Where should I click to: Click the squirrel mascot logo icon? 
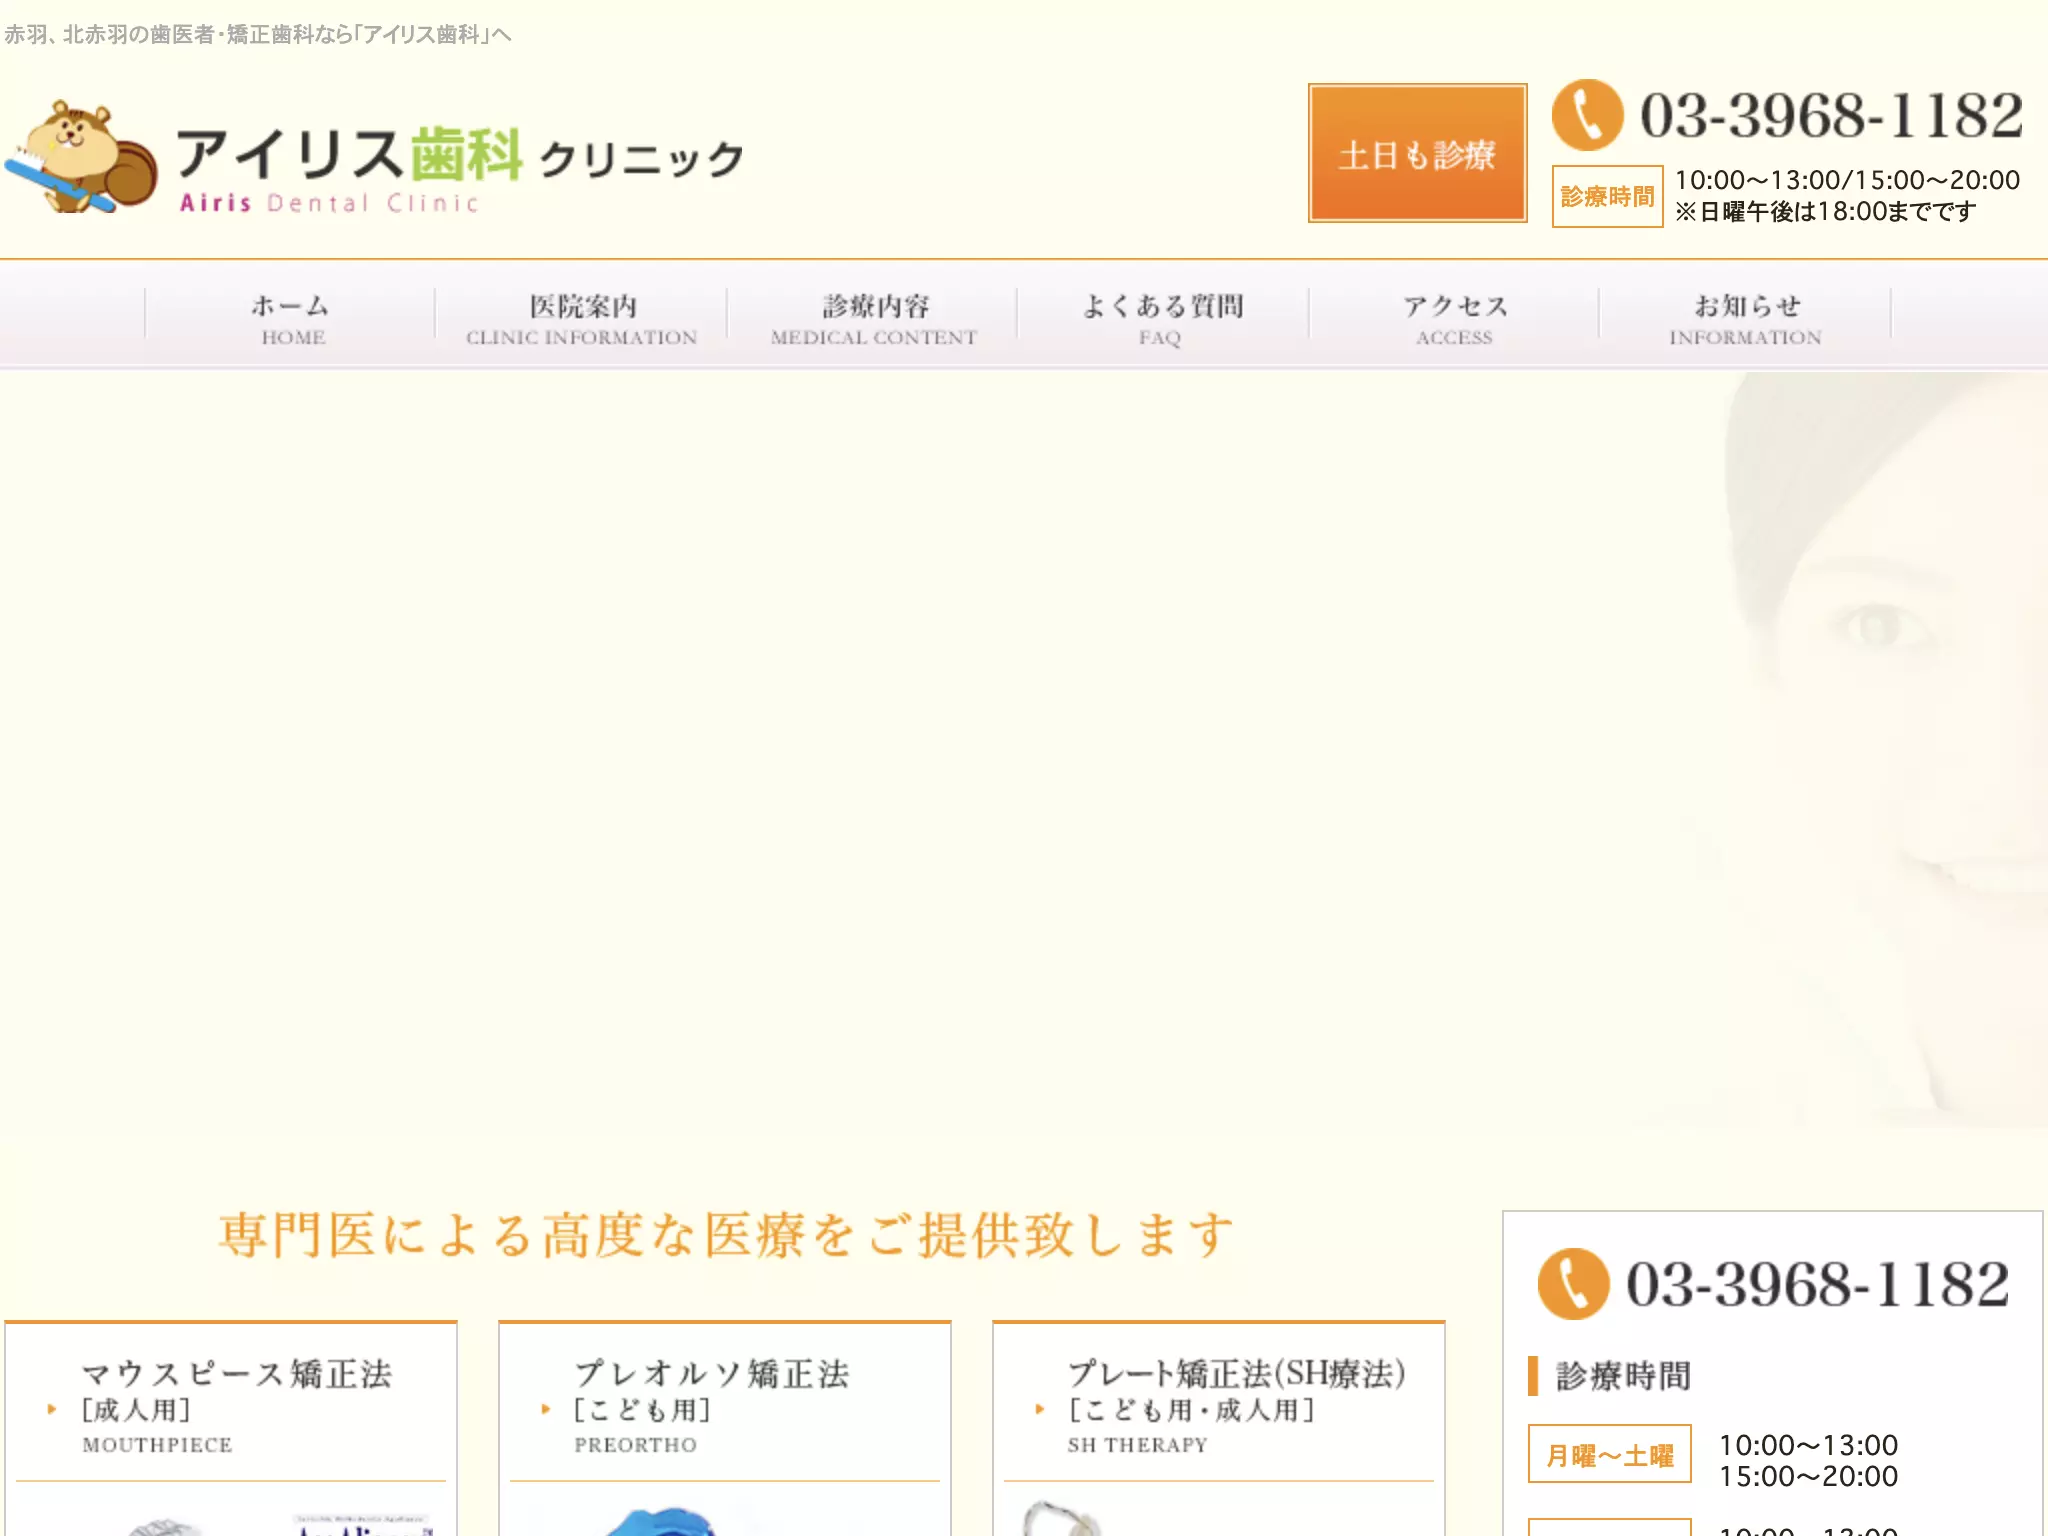pos(82,157)
